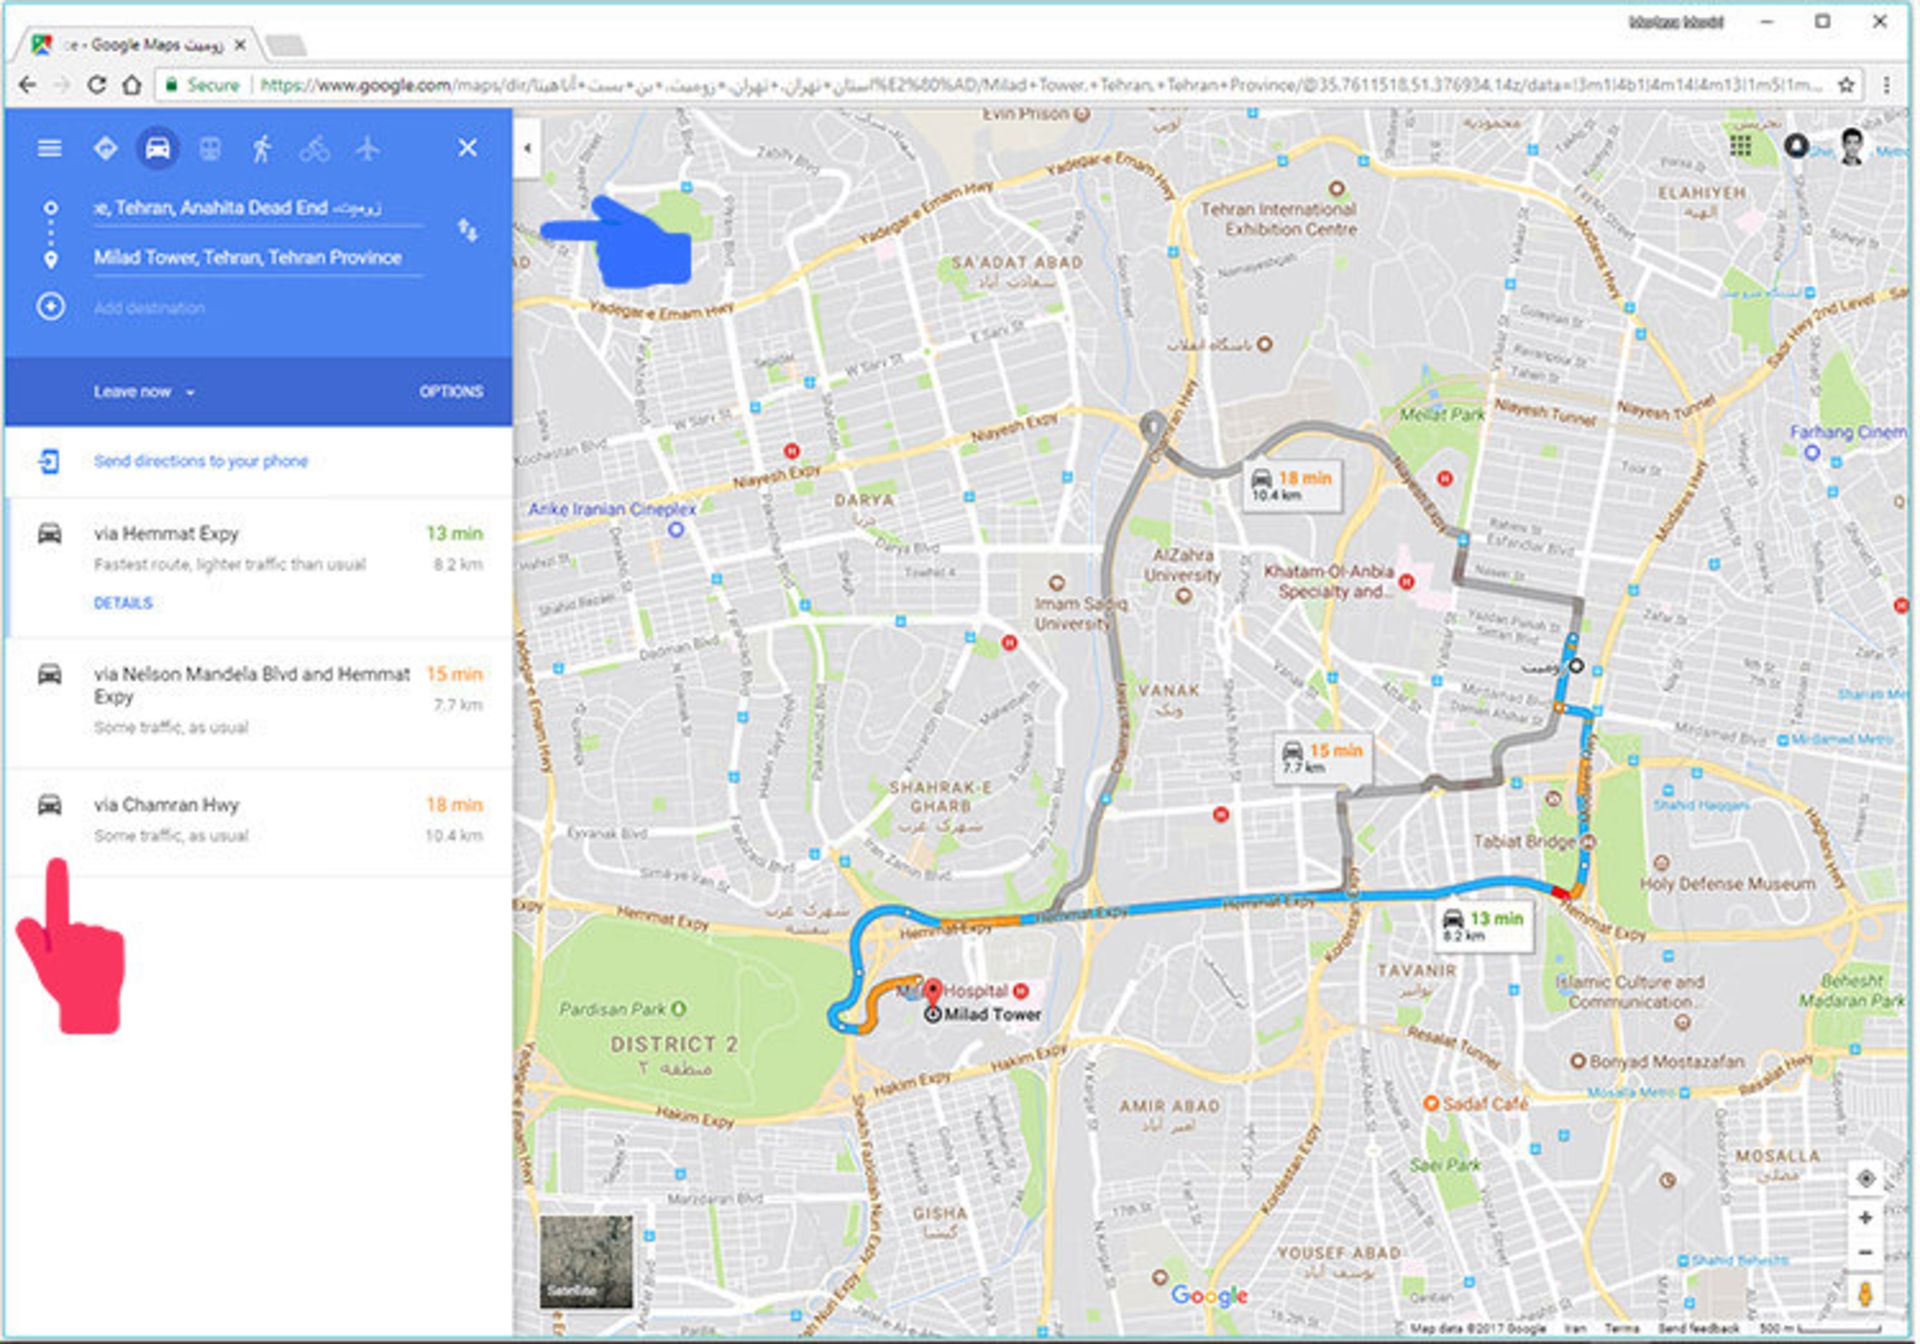This screenshot has width=1920, height=1344.
Task: Click Bonyad Mostazafan marker
Action: pos(1578,1061)
